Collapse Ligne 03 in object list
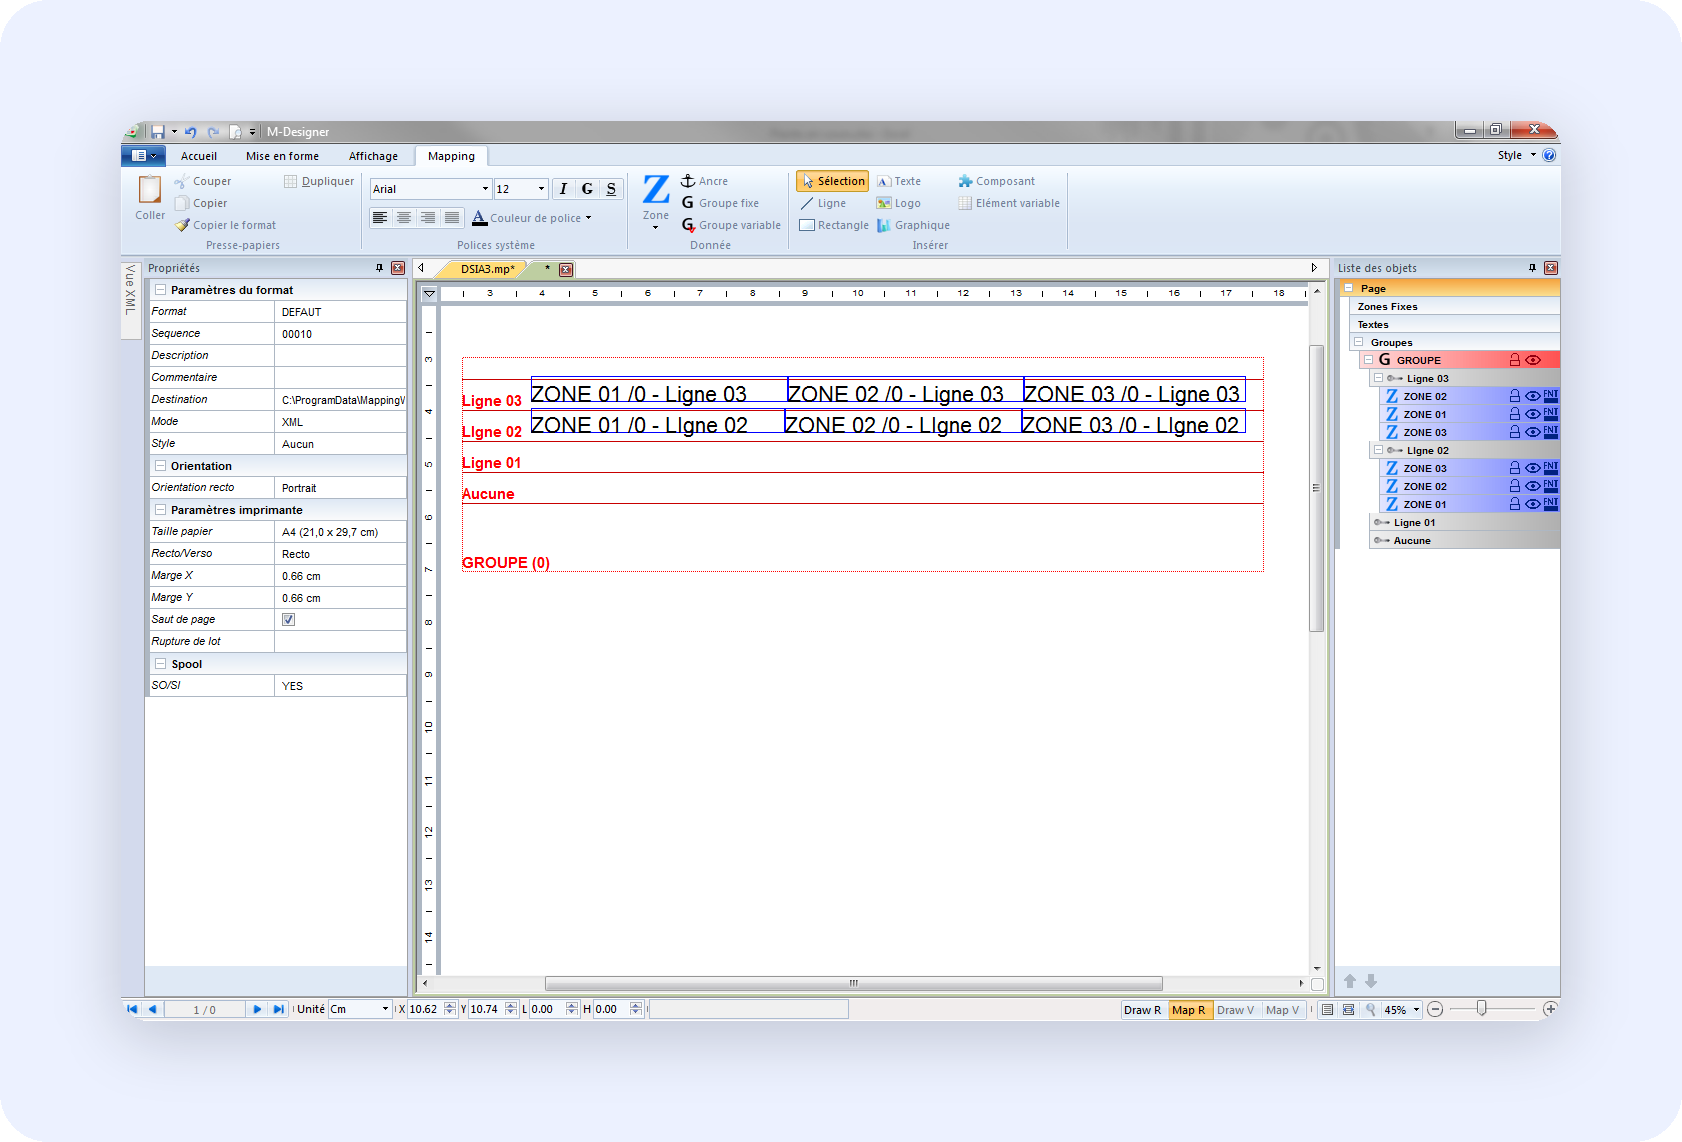This screenshot has width=1682, height=1142. (1378, 378)
